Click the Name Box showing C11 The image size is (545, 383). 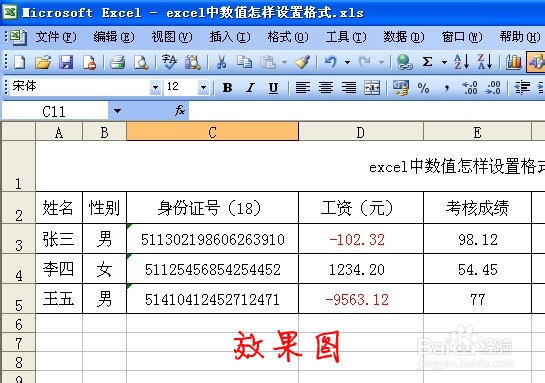coord(55,111)
